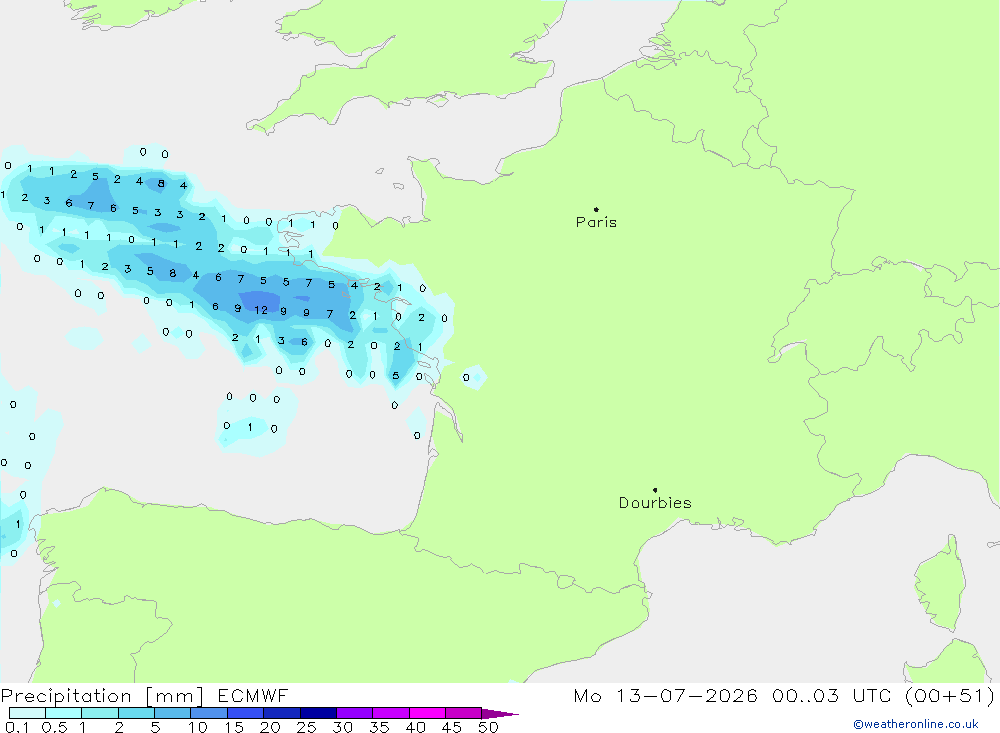Click the precipitation value 12 on map
This screenshot has height=733, width=1000.
[261, 310]
